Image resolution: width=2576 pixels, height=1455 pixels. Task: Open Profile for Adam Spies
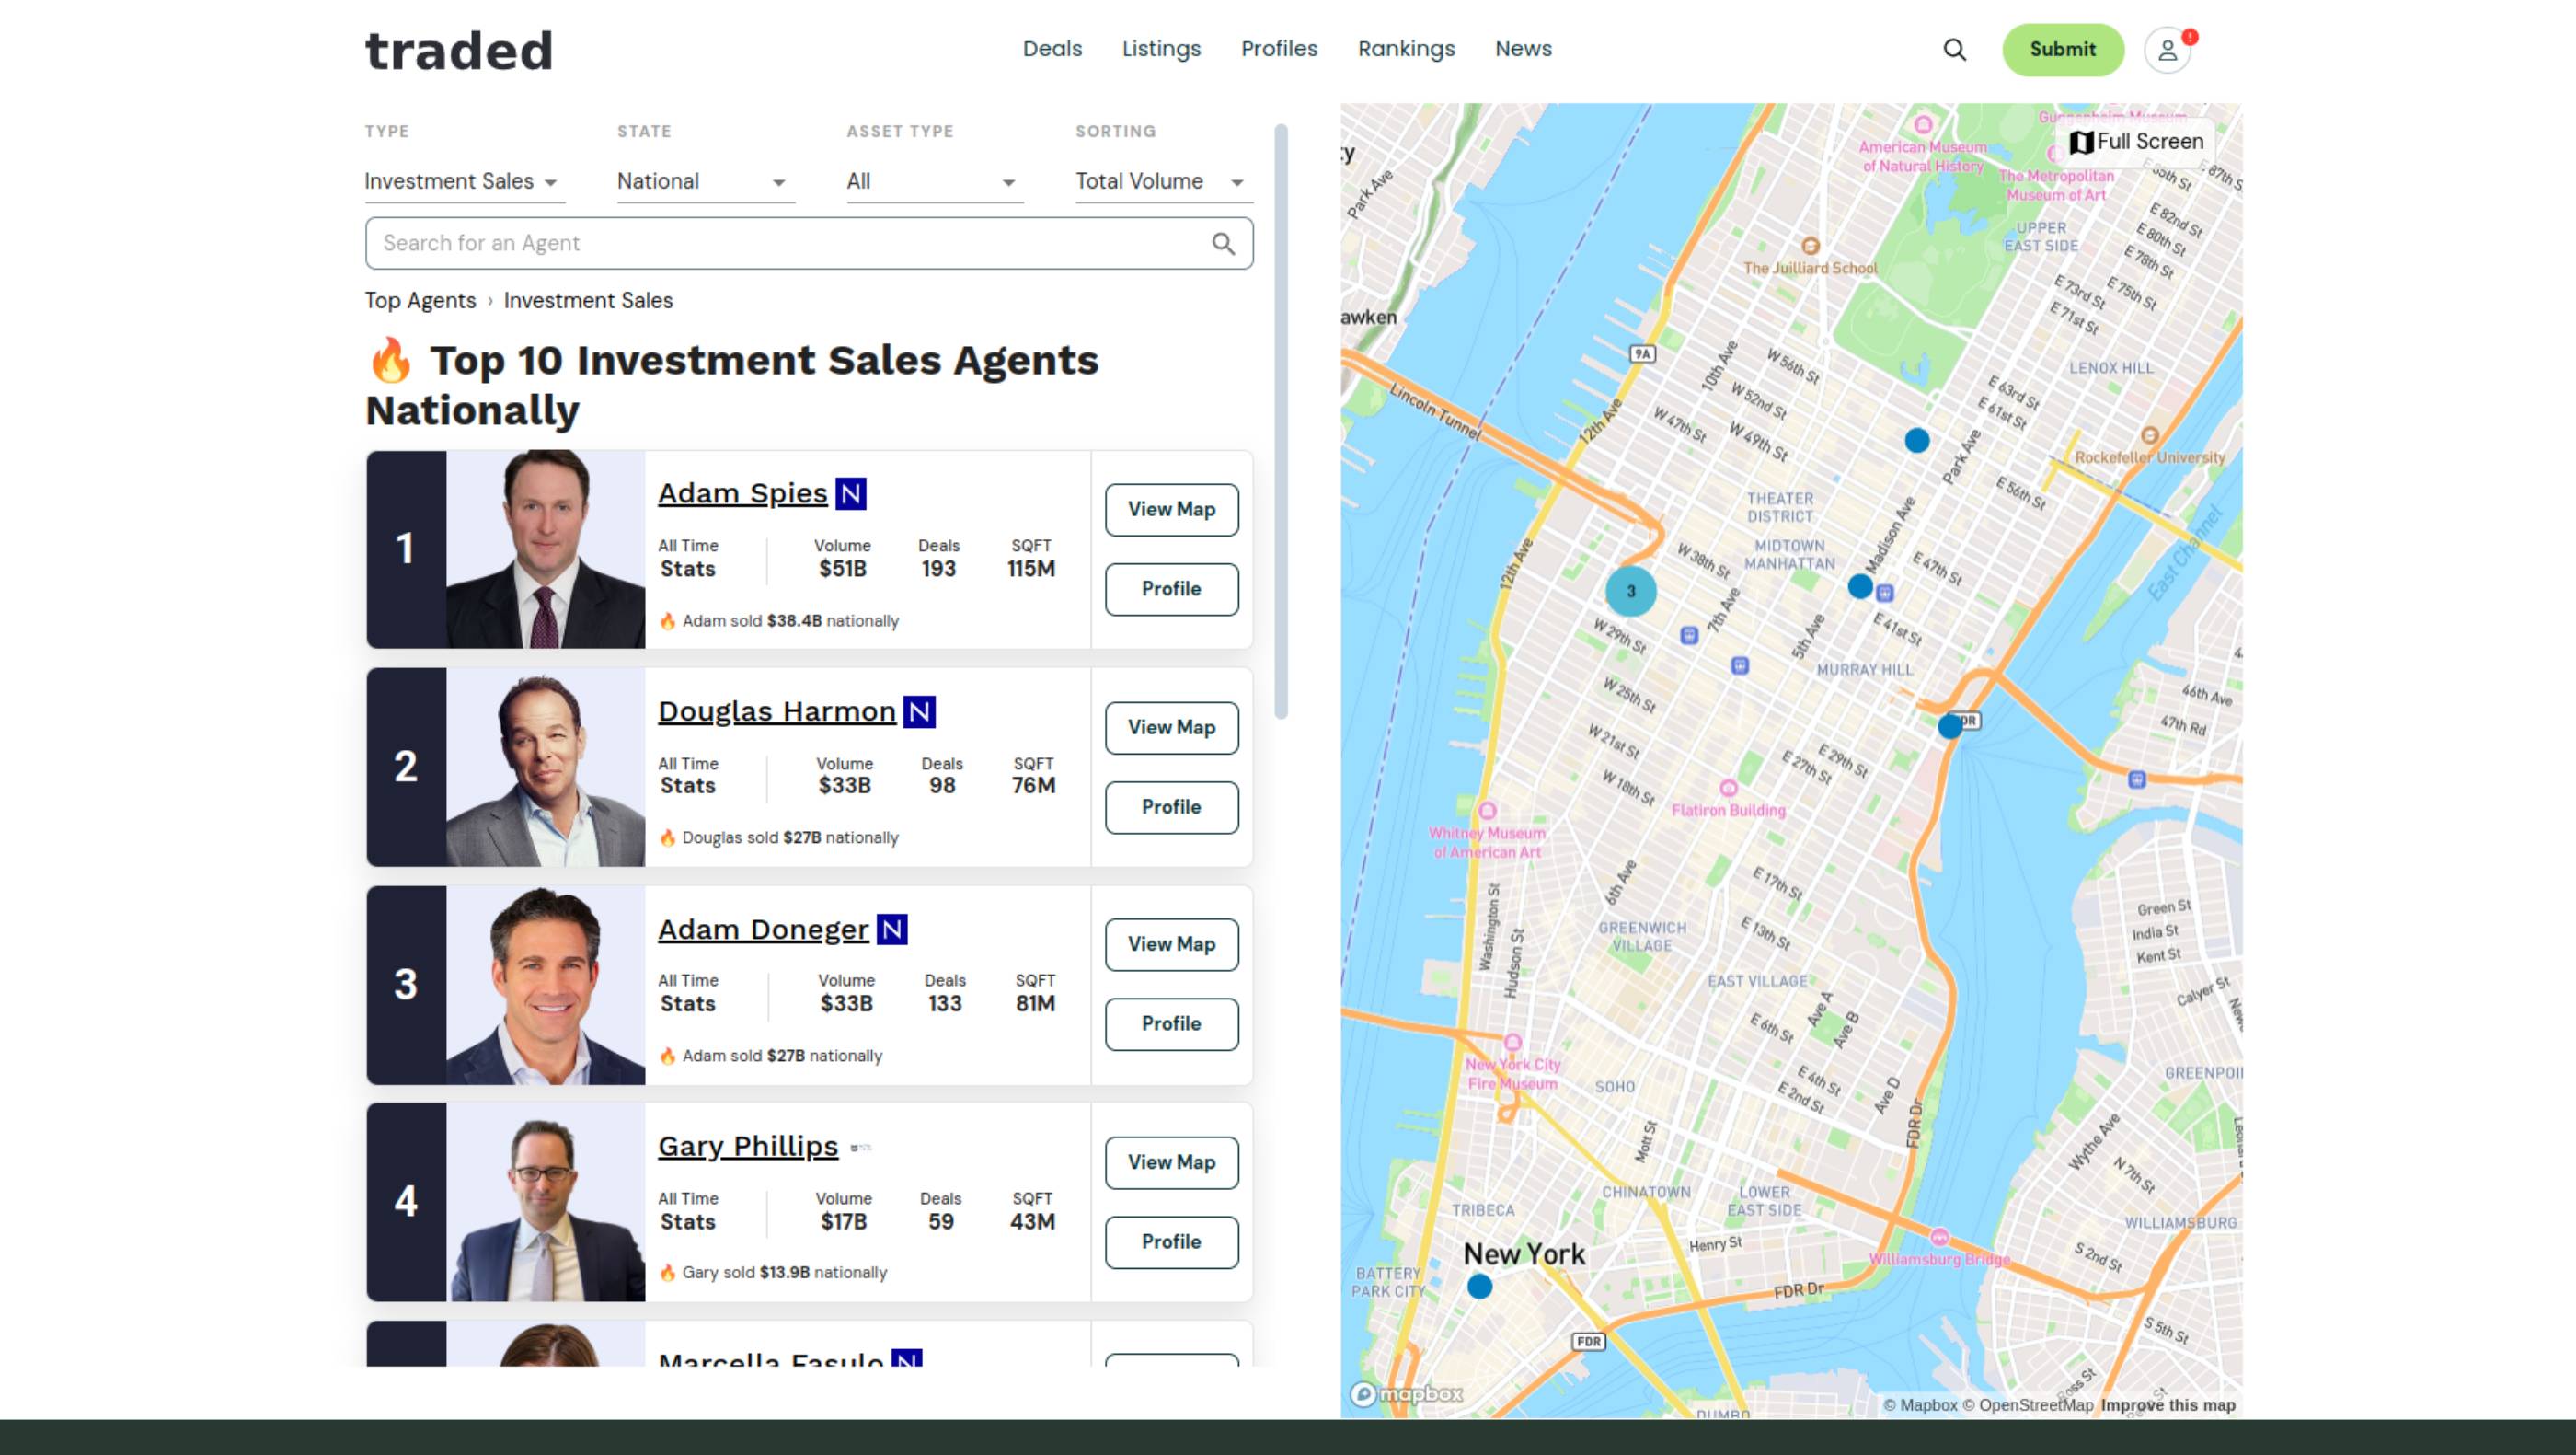pos(1171,590)
